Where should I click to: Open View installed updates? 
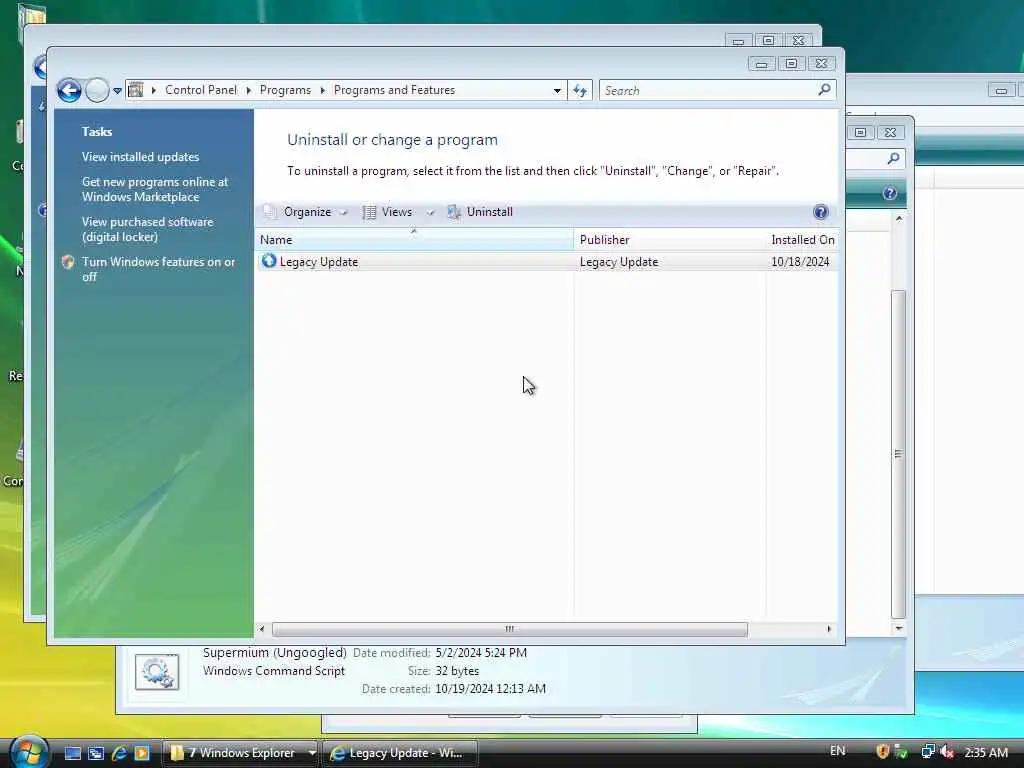[140, 157]
